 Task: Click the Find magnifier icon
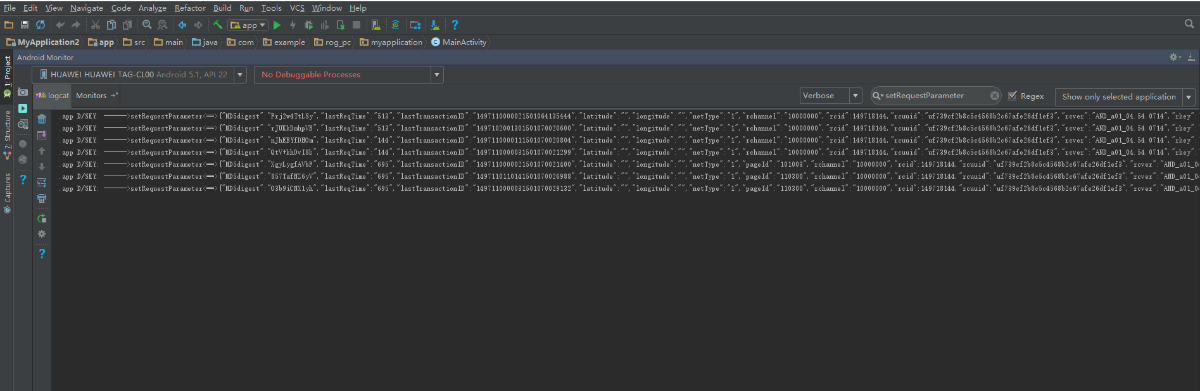coord(146,25)
